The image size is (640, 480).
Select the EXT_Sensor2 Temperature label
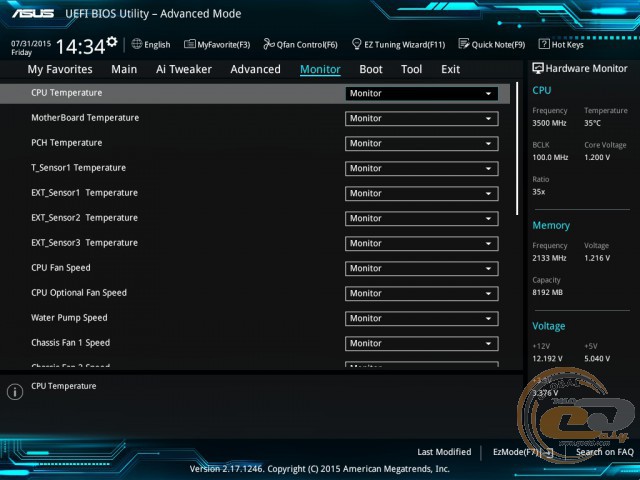(84, 218)
